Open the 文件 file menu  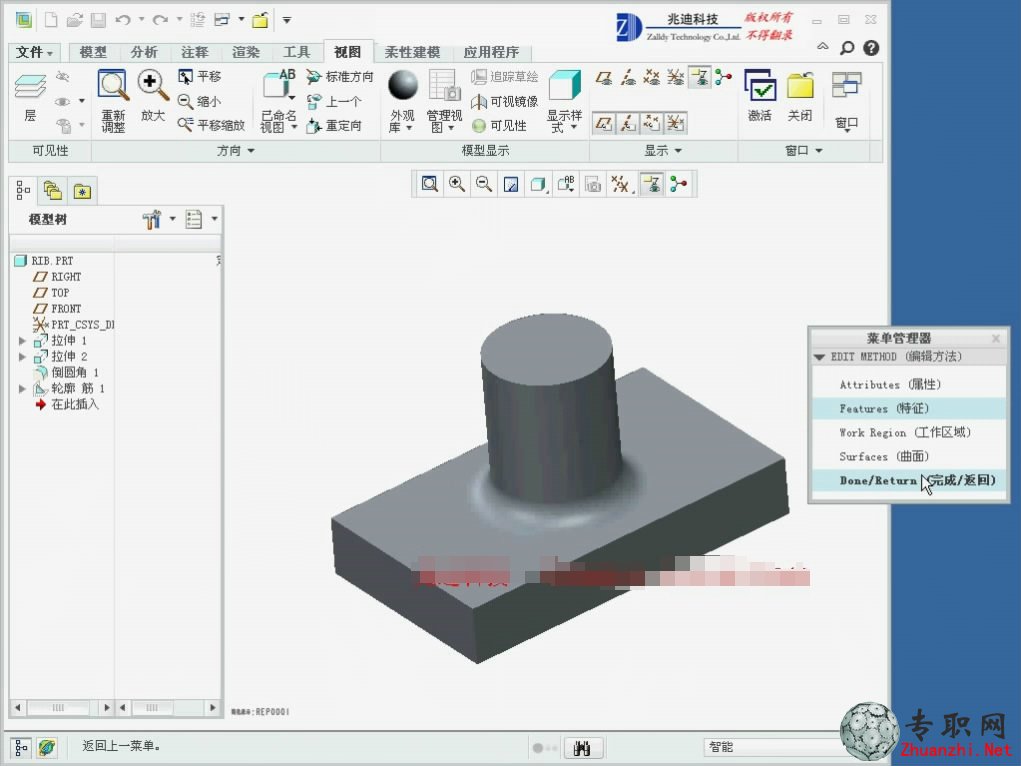pyautogui.click(x=34, y=52)
